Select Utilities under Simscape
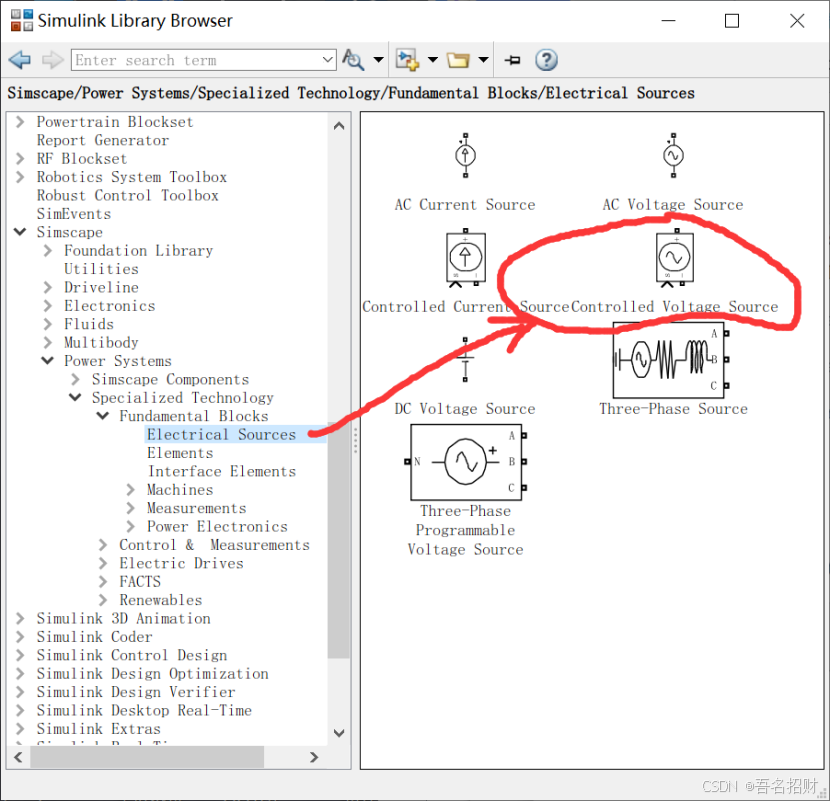This screenshot has height=802, width=830. coord(101,269)
